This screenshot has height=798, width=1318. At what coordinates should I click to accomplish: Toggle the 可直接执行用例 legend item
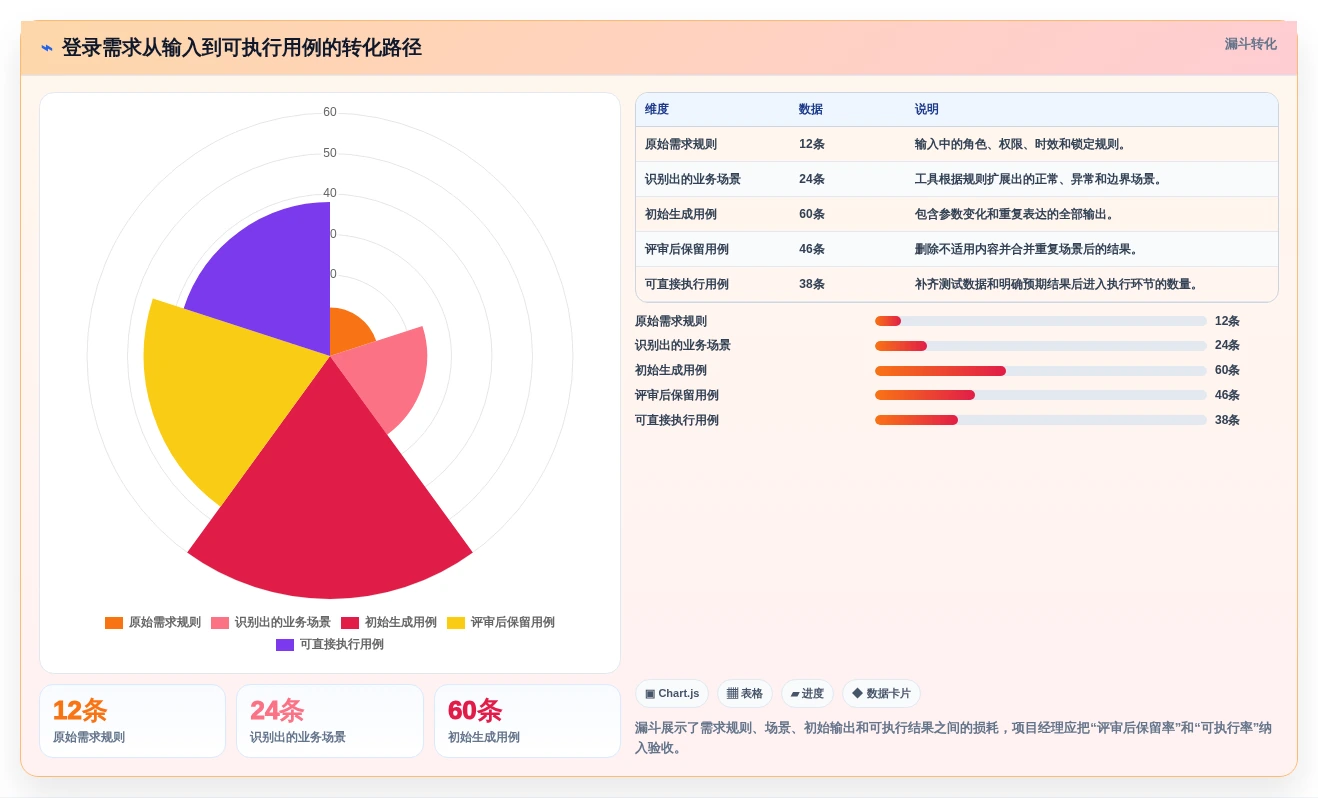(330, 644)
